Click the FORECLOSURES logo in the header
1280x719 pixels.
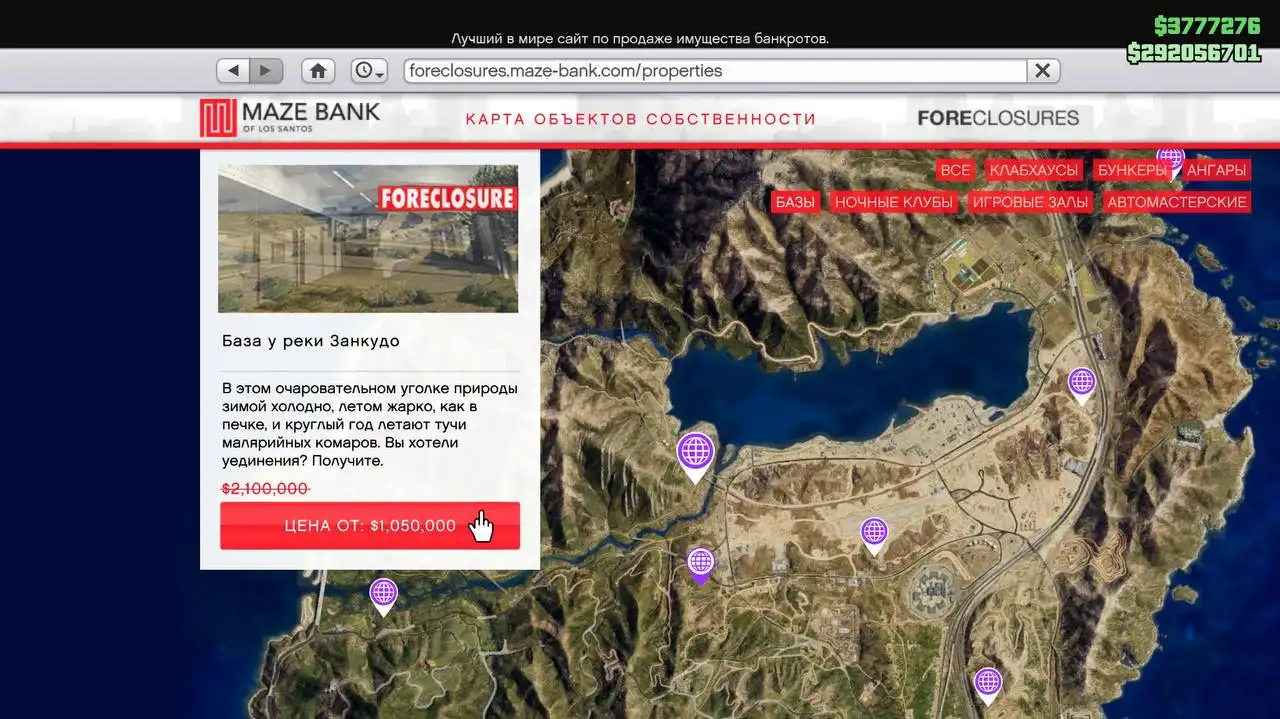(x=998, y=118)
